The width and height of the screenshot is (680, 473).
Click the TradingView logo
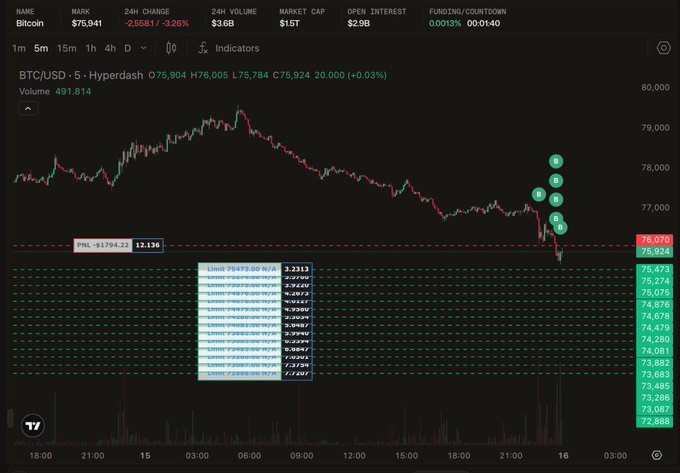pyautogui.click(x=33, y=426)
